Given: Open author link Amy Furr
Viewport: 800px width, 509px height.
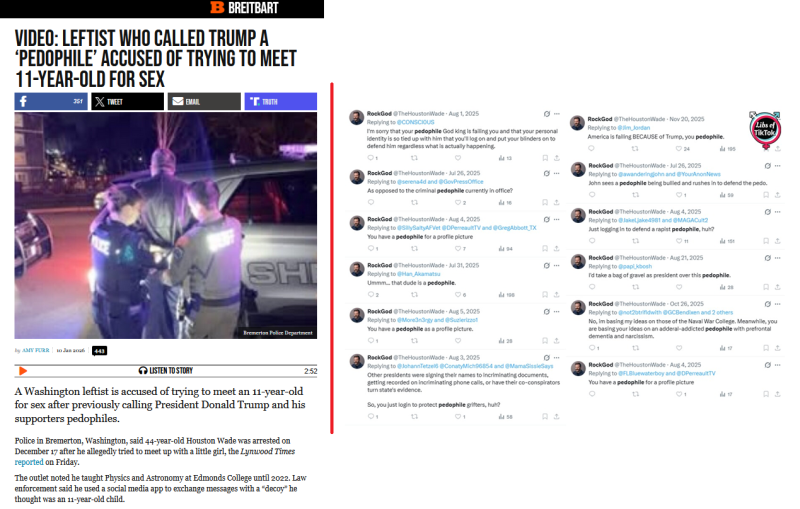Looking at the screenshot, I should coord(36,350).
